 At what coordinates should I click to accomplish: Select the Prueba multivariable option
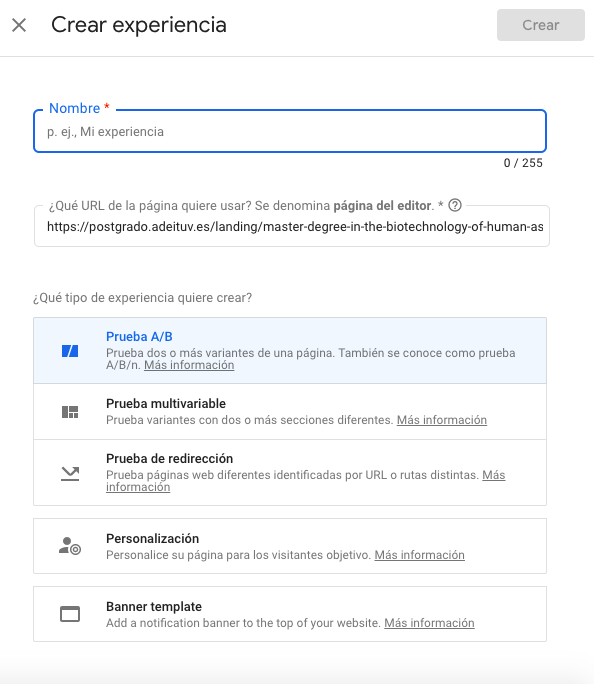[290, 412]
